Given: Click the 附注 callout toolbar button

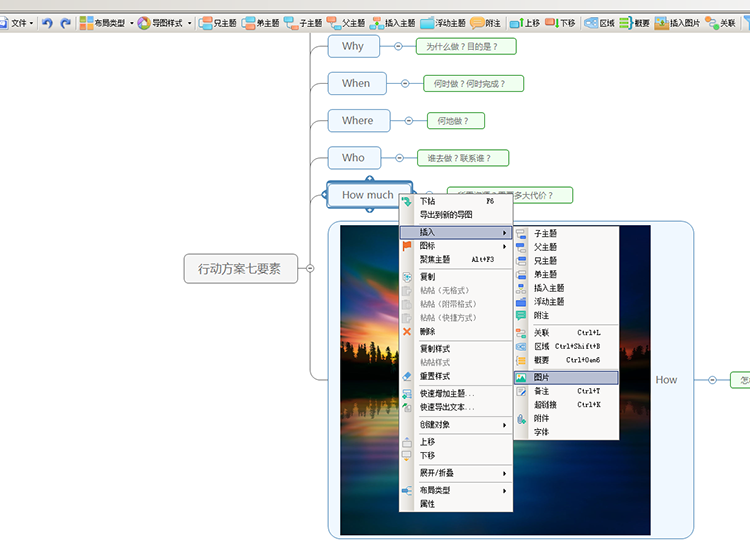Looking at the screenshot, I should click(x=485, y=22).
